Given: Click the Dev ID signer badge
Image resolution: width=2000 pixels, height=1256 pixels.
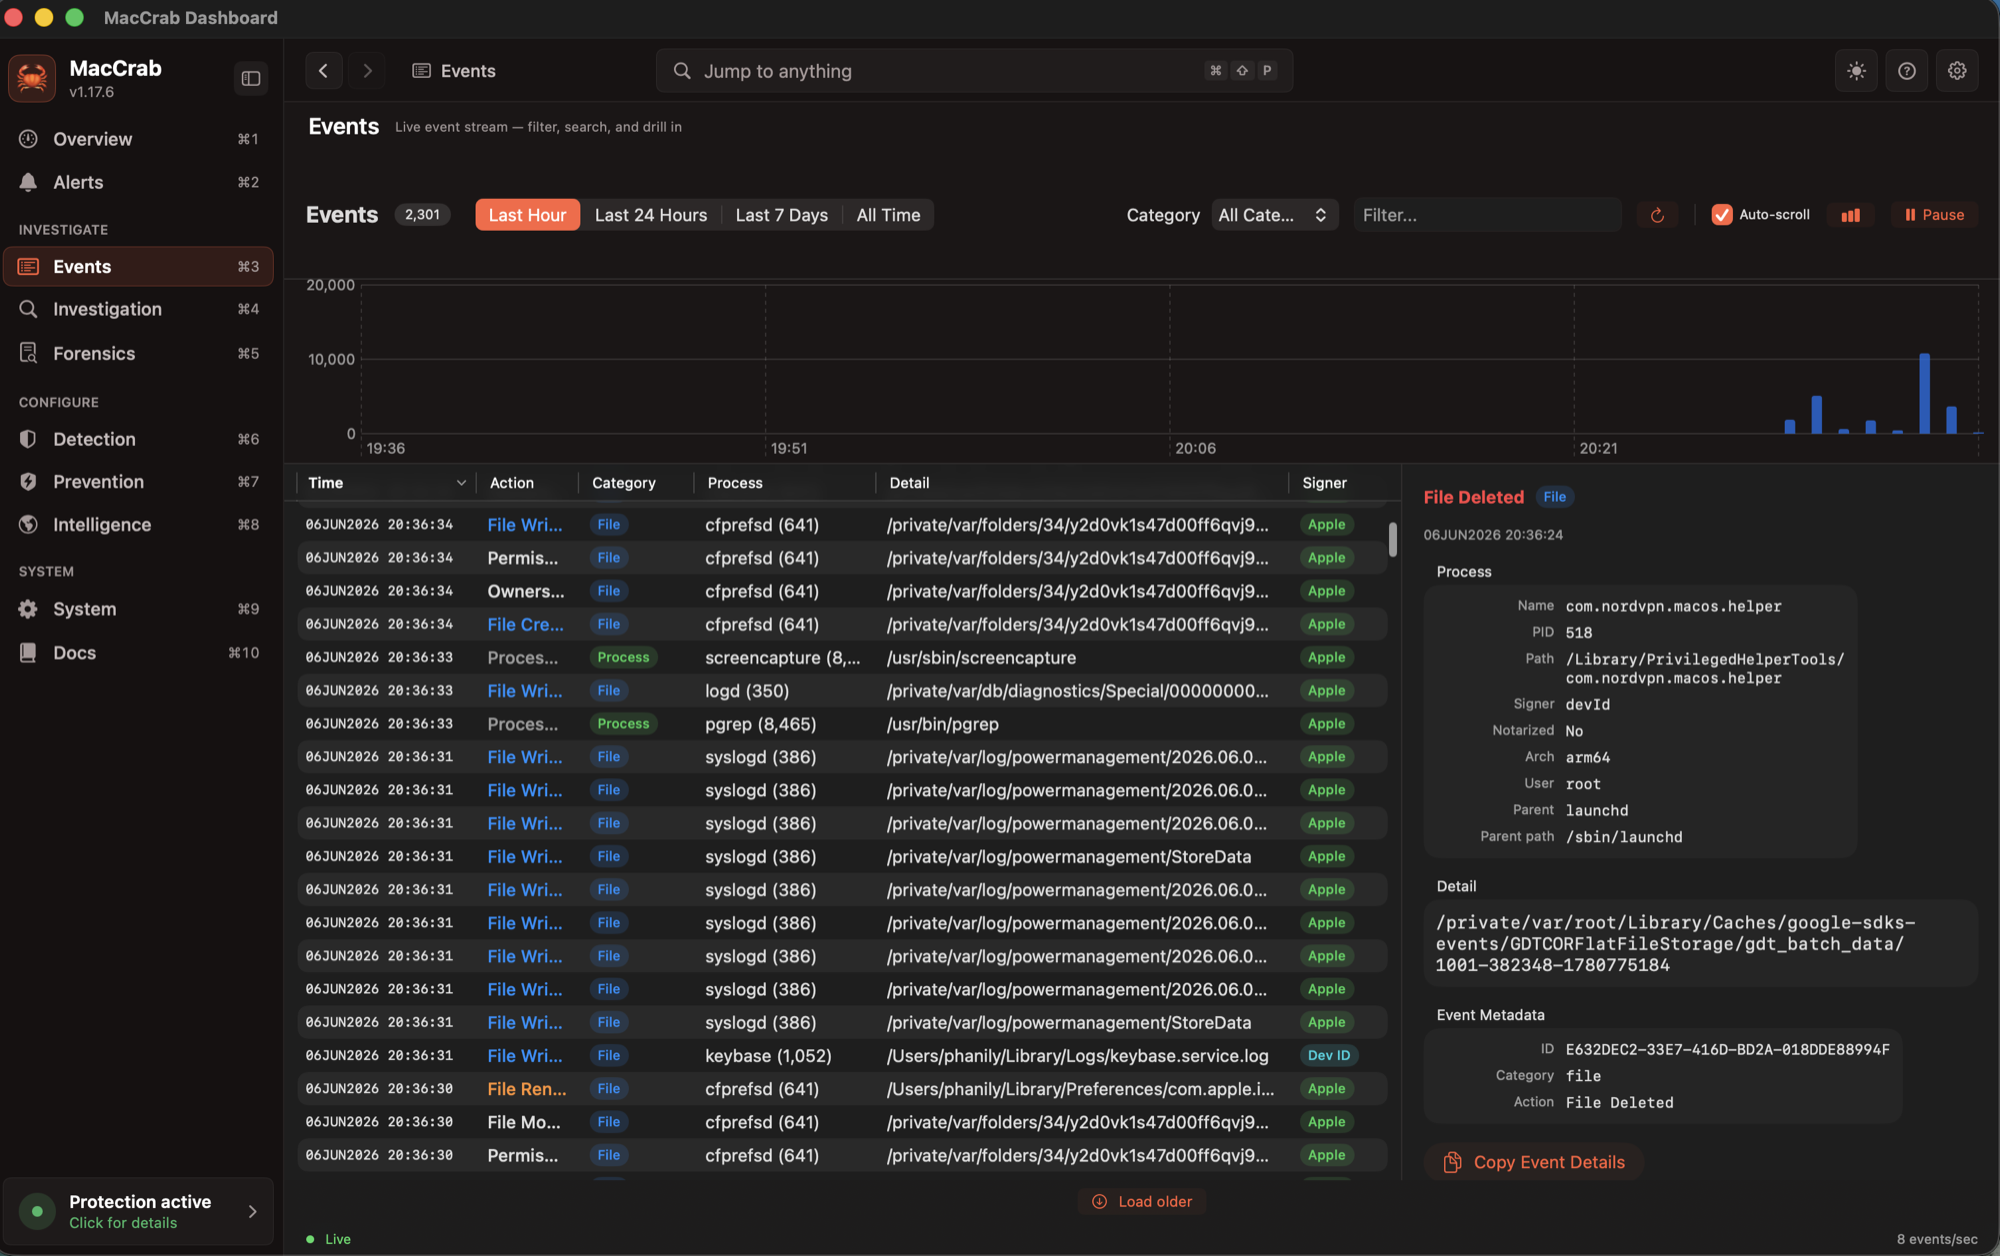Looking at the screenshot, I should click(1329, 1056).
